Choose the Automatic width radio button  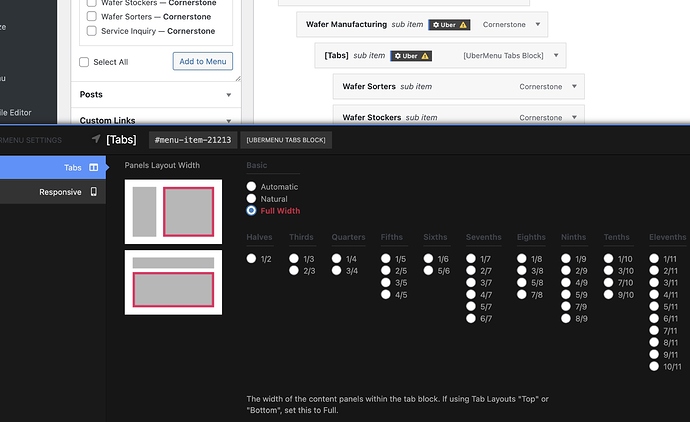[251, 187]
